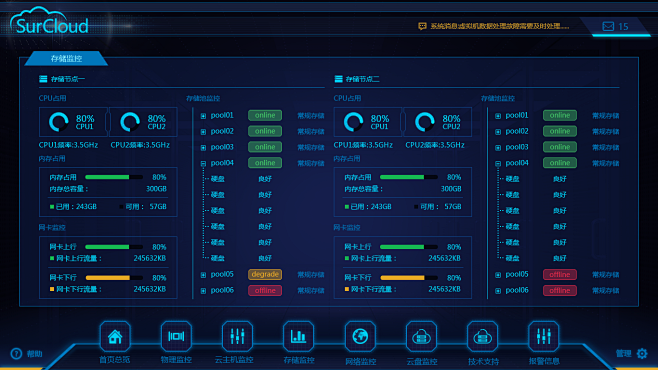Open the system message notification text

[x=499, y=26]
